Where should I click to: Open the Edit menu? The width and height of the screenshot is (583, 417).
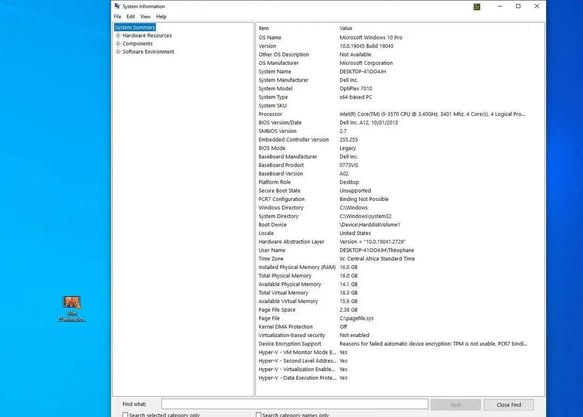pos(131,17)
